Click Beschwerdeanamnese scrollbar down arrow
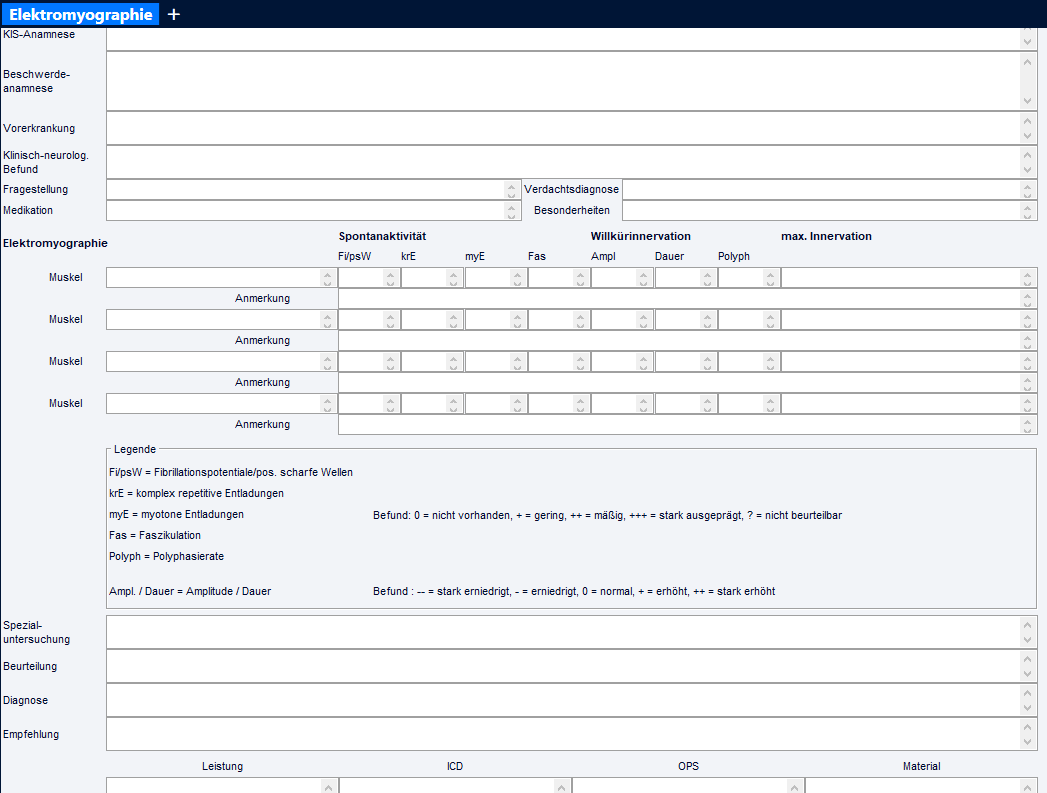 (x=1028, y=101)
